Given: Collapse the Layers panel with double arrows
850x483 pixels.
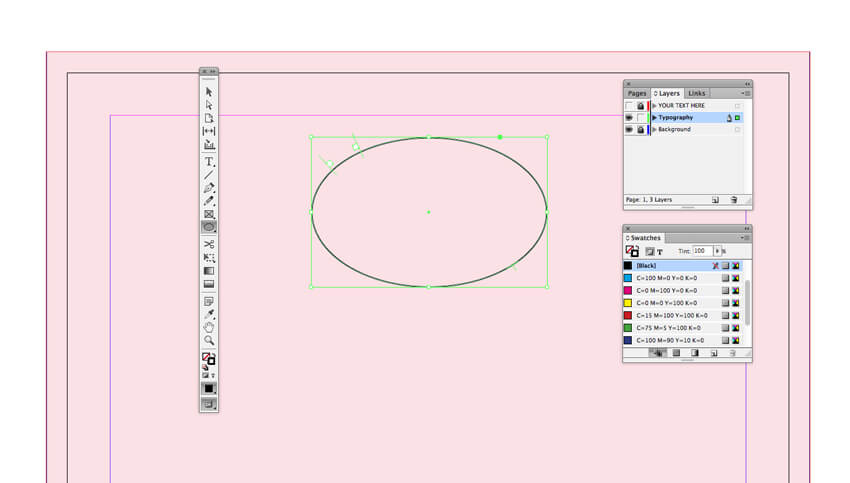Looking at the screenshot, I should point(747,84).
